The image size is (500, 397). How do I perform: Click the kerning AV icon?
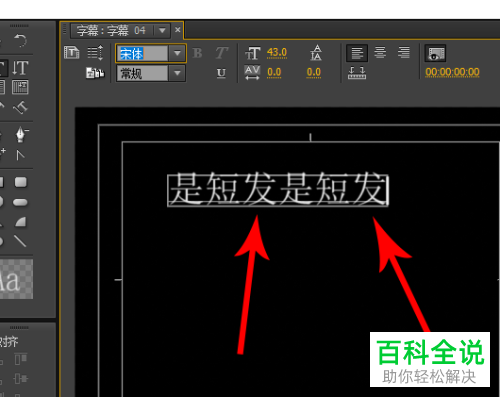(x=252, y=73)
